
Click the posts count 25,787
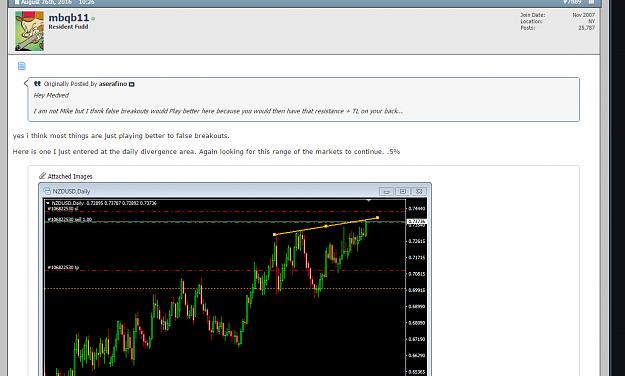pos(586,28)
